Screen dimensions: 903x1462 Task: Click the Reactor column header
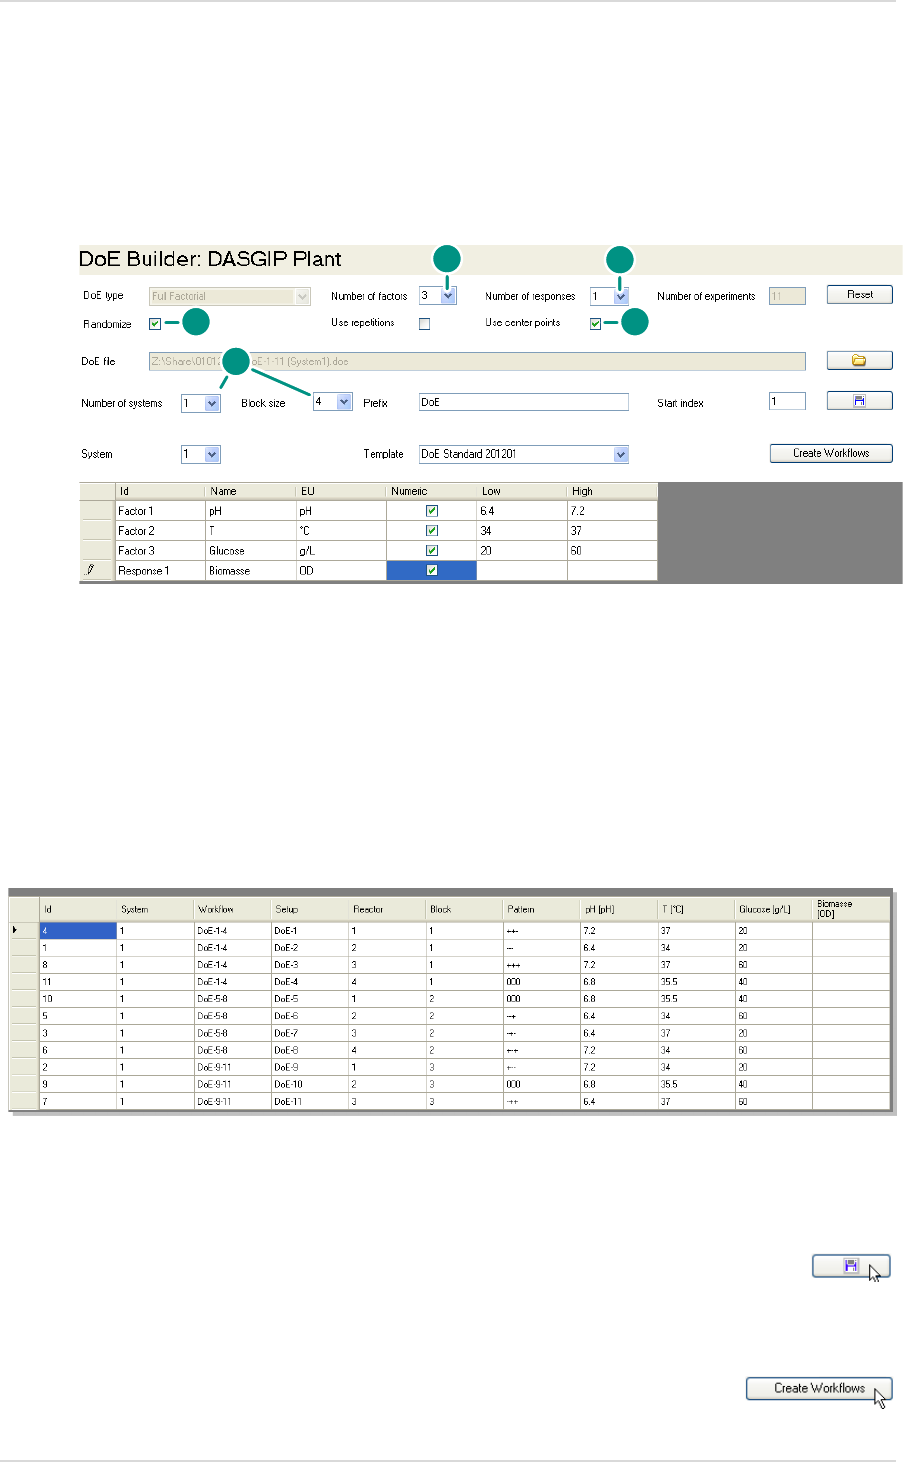pos(387,909)
